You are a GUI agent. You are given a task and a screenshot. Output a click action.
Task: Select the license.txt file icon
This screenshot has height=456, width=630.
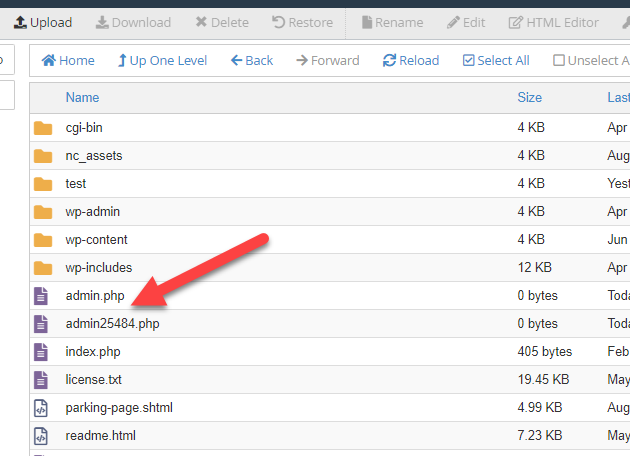pos(41,380)
